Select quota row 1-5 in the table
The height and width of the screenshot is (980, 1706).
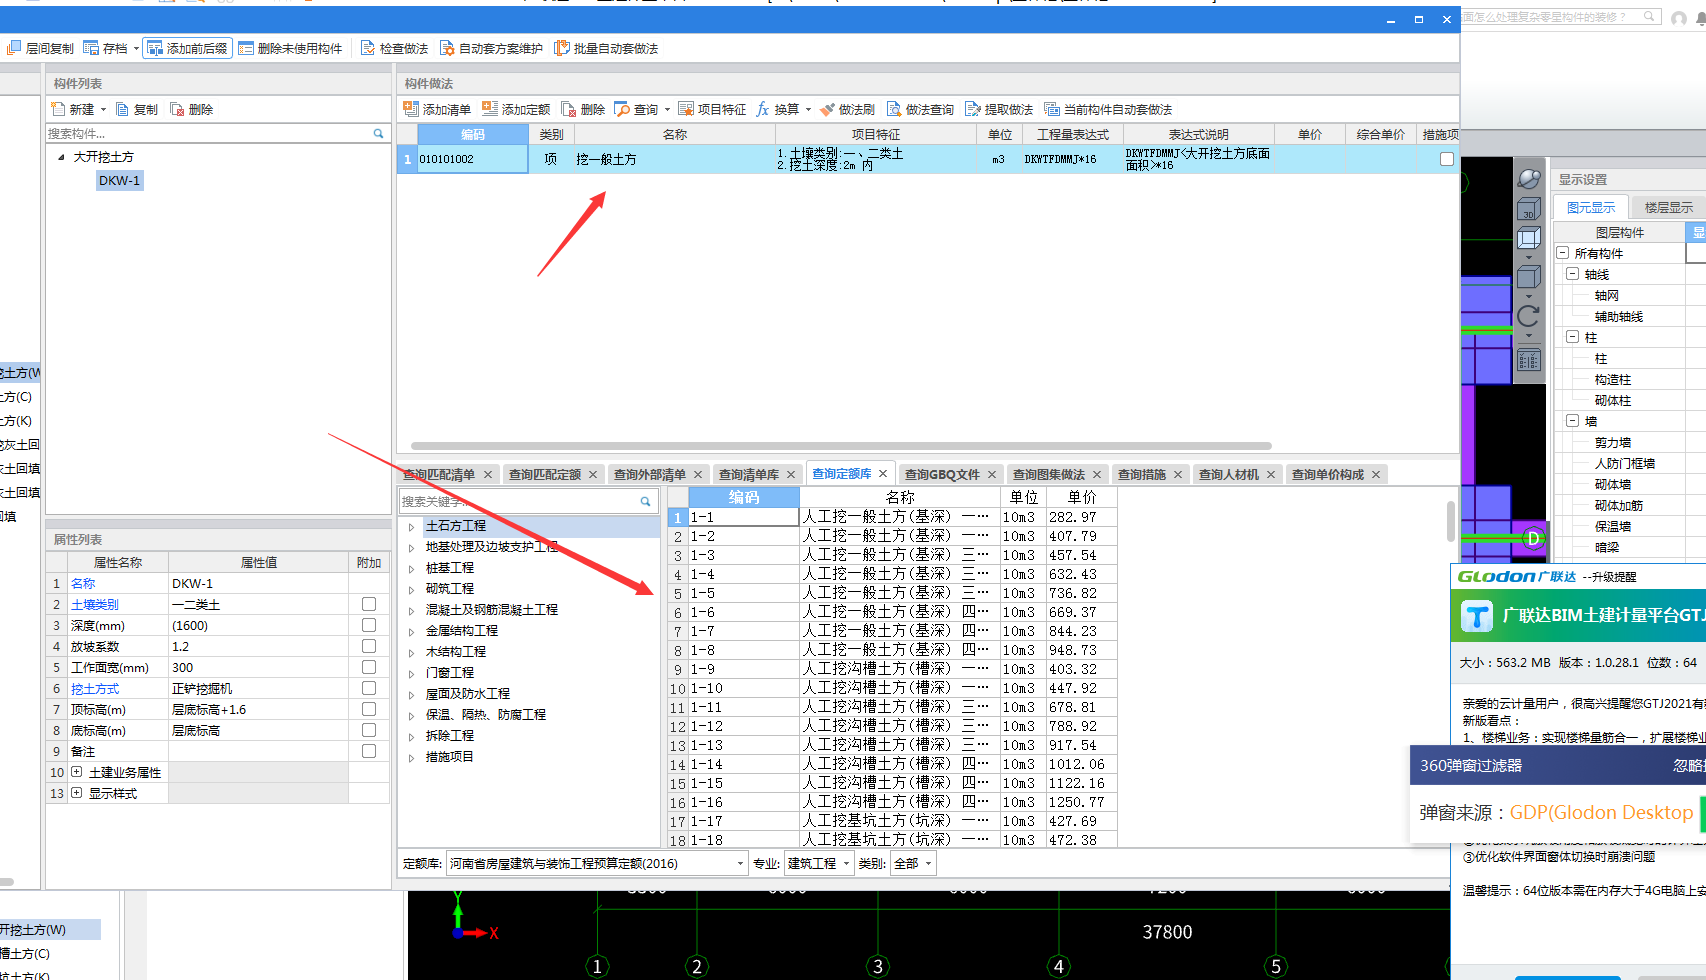[892, 593]
